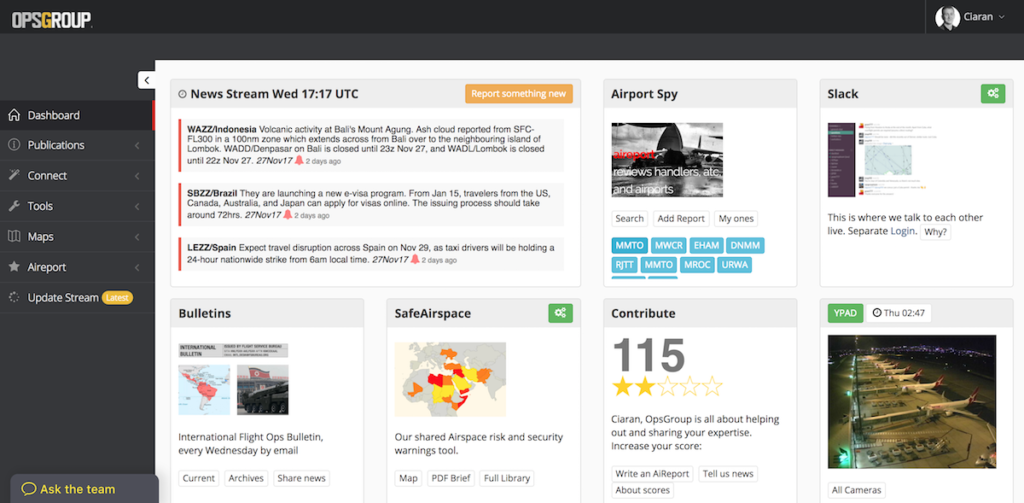The width and height of the screenshot is (1024, 503).
Task: Click the Maps icon in sidebar
Action: pyautogui.click(x=14, y=237)
